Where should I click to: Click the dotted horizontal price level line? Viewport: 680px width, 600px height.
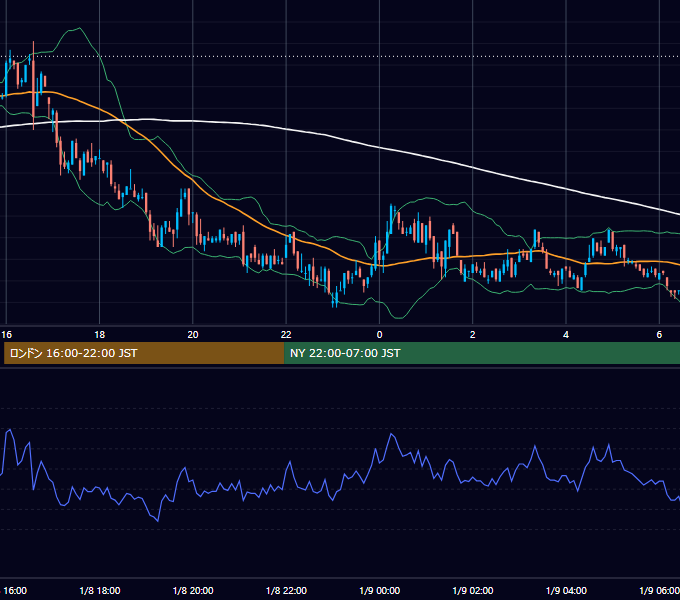(x=340, y=56)
